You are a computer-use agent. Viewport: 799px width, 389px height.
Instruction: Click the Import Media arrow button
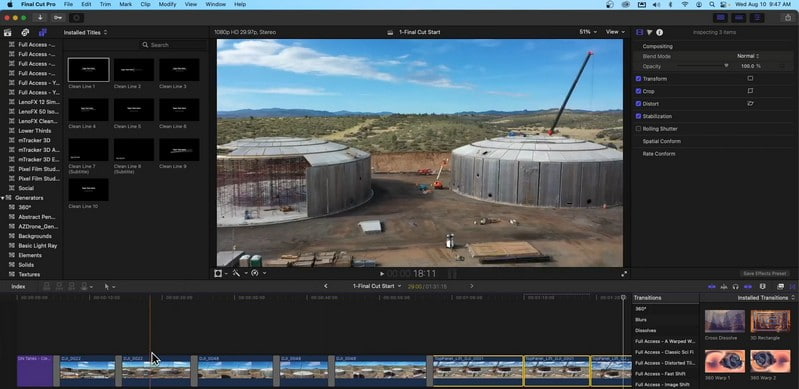click(x=40, y=18)
